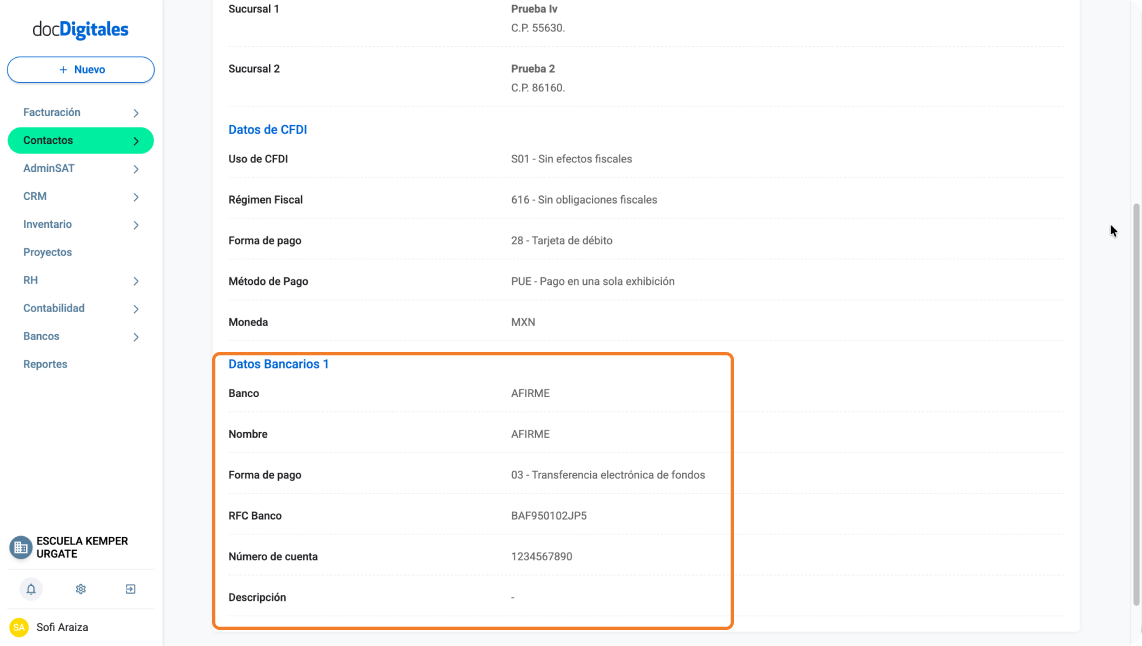The width and height of the screenshot is (1142, 646).
Task: Click the company building icon
Action: coord(20,547)
